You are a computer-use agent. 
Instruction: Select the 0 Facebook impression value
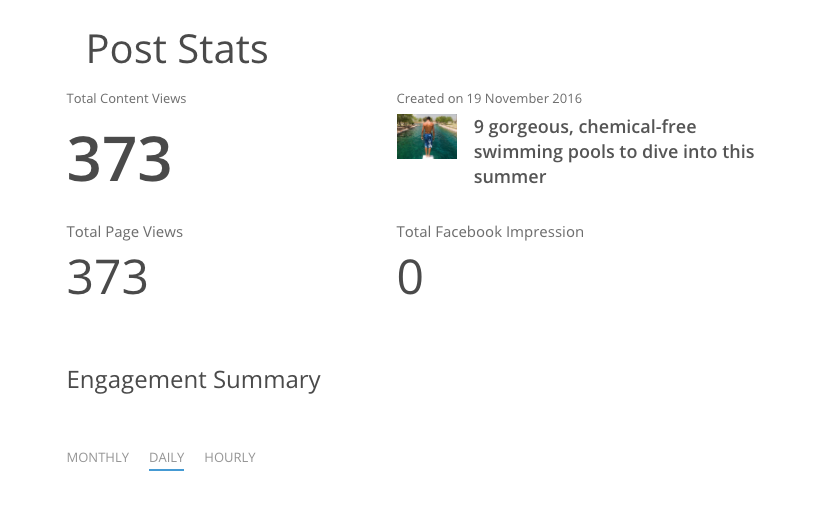[410, 277]
